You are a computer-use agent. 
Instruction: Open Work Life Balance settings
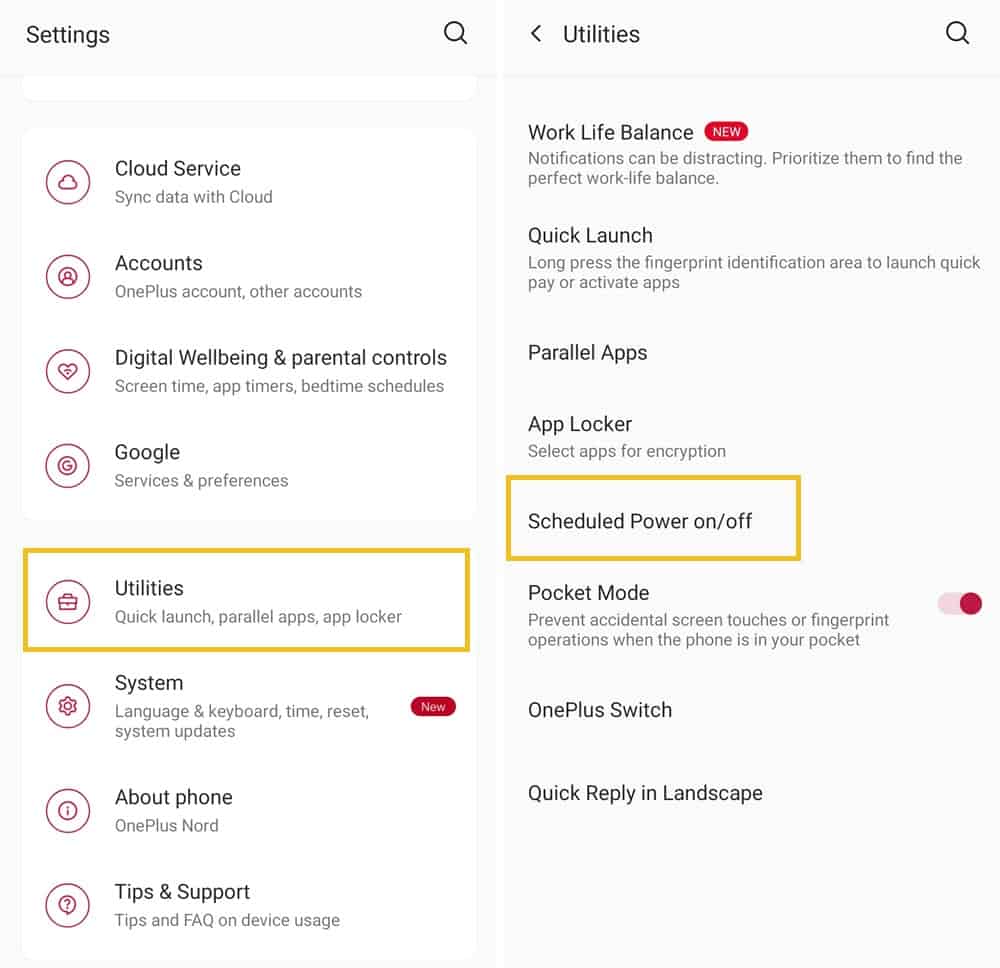click(751, 154)
